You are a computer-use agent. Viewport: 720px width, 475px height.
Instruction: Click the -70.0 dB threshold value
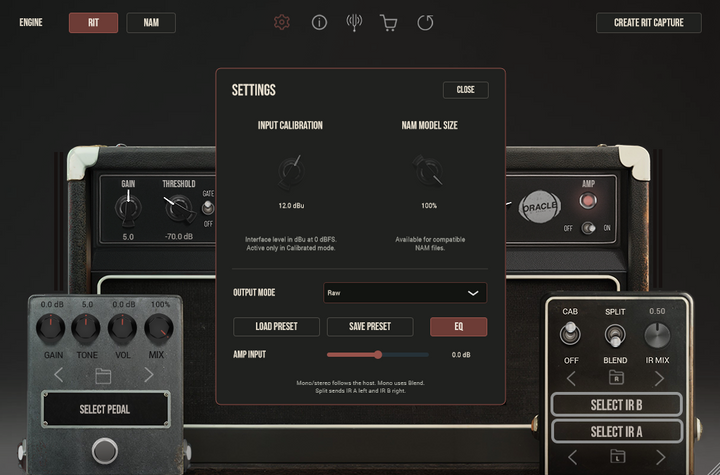179,237
